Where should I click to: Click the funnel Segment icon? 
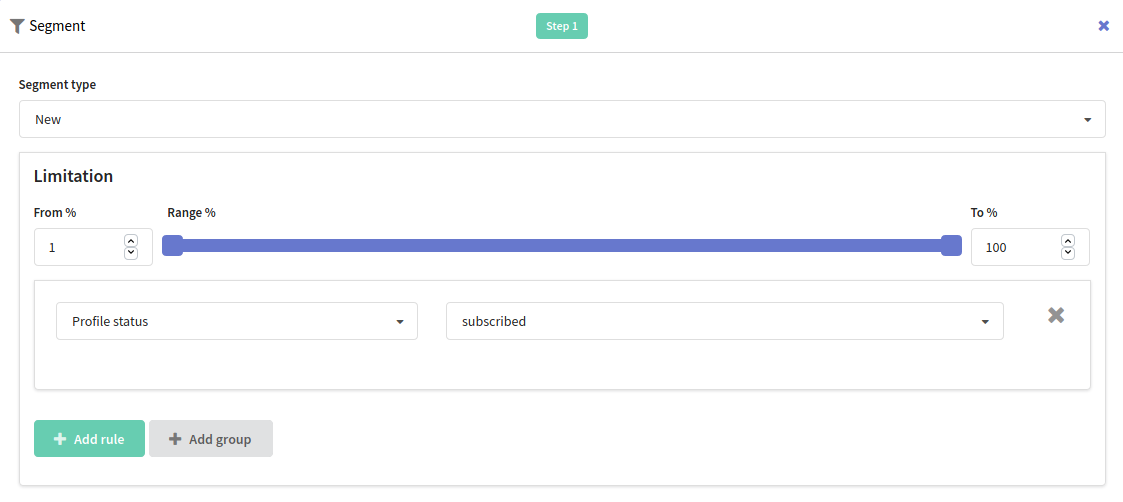click(x=17, y=26)
